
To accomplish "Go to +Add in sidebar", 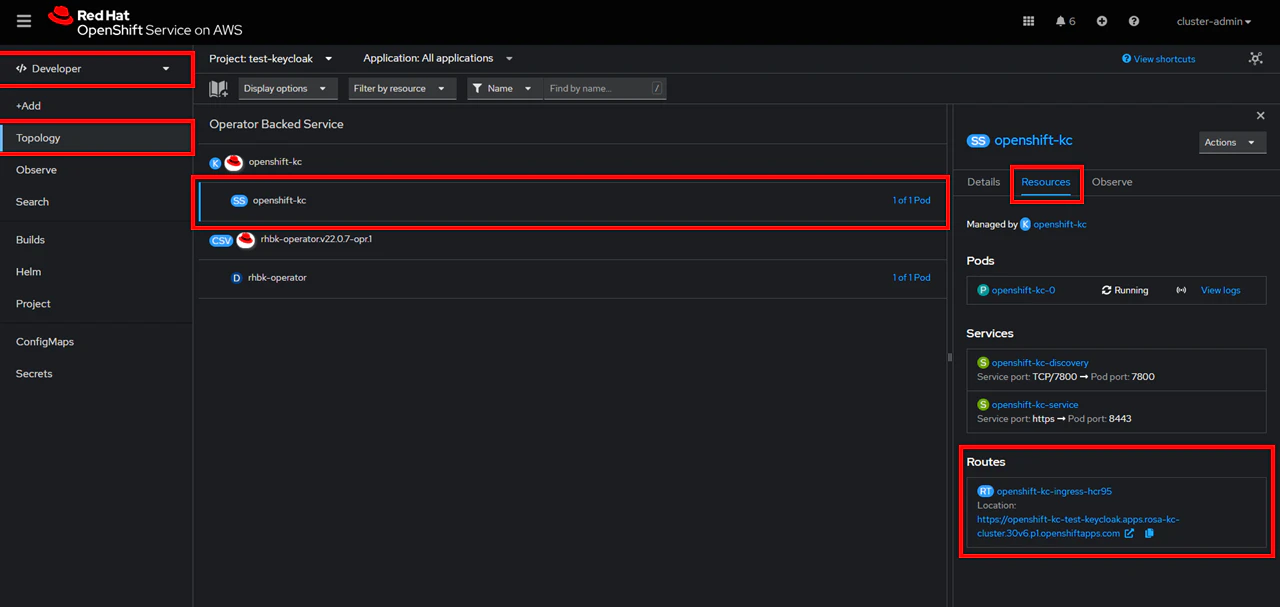I will click(96, 106).
